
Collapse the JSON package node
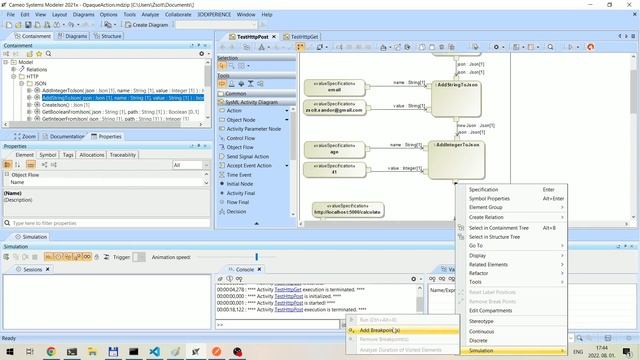[x=21, y=83]
